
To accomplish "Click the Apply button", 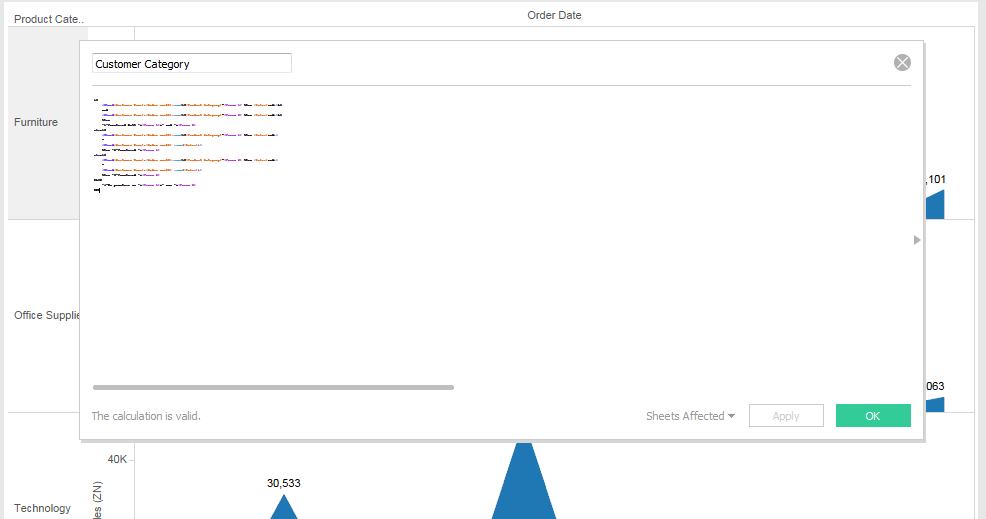I will tap(786, 416).
